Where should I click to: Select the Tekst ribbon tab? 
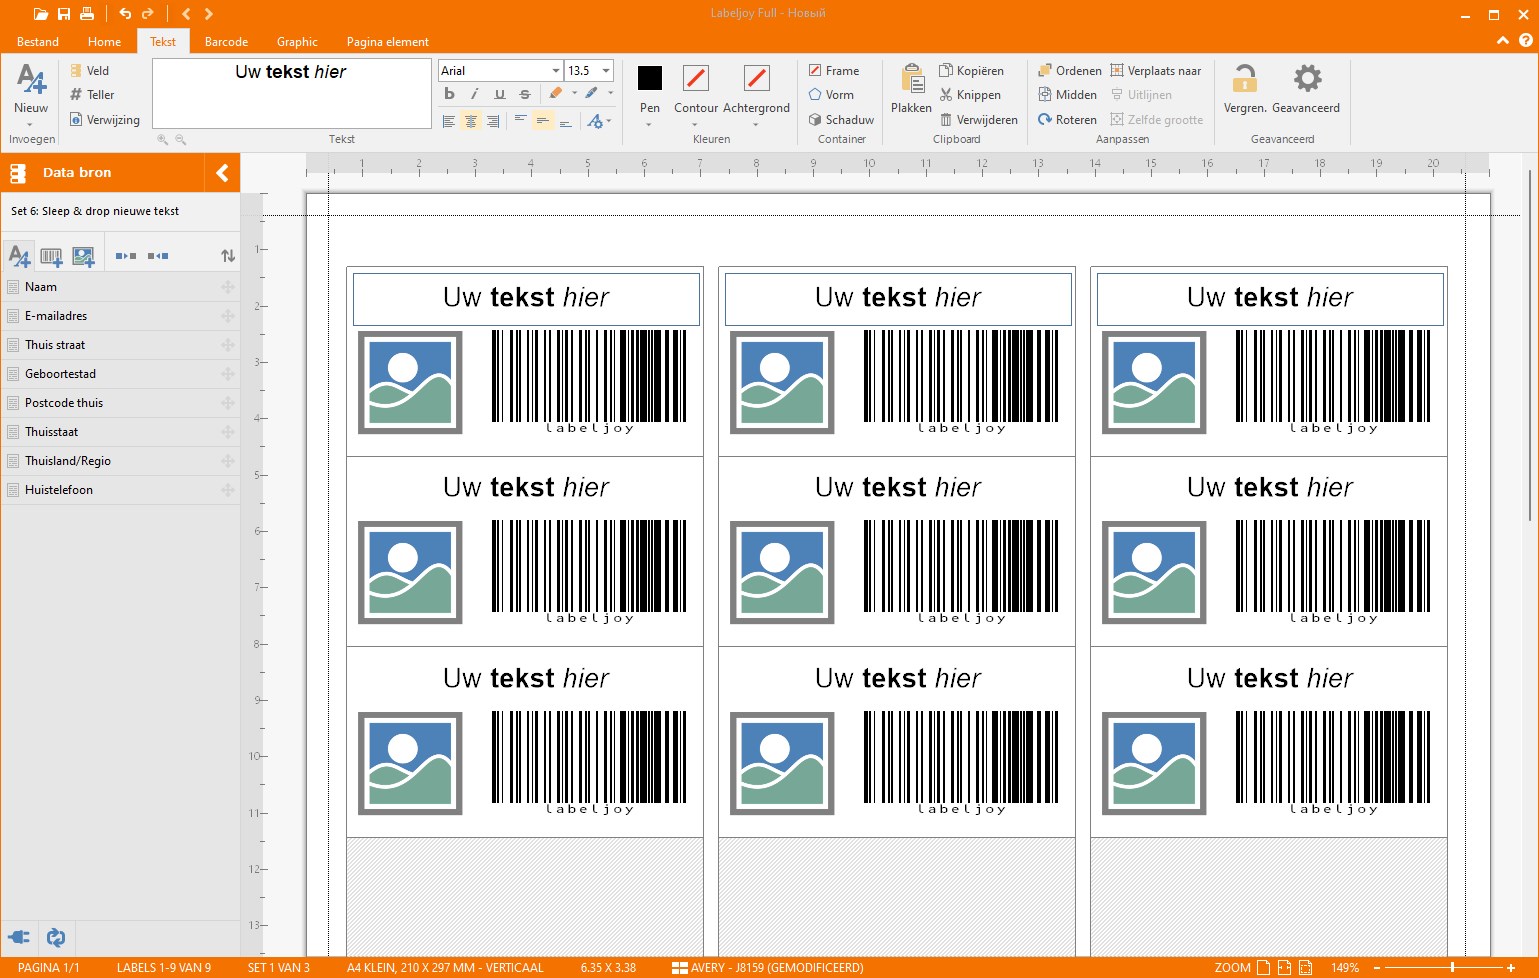163,42
